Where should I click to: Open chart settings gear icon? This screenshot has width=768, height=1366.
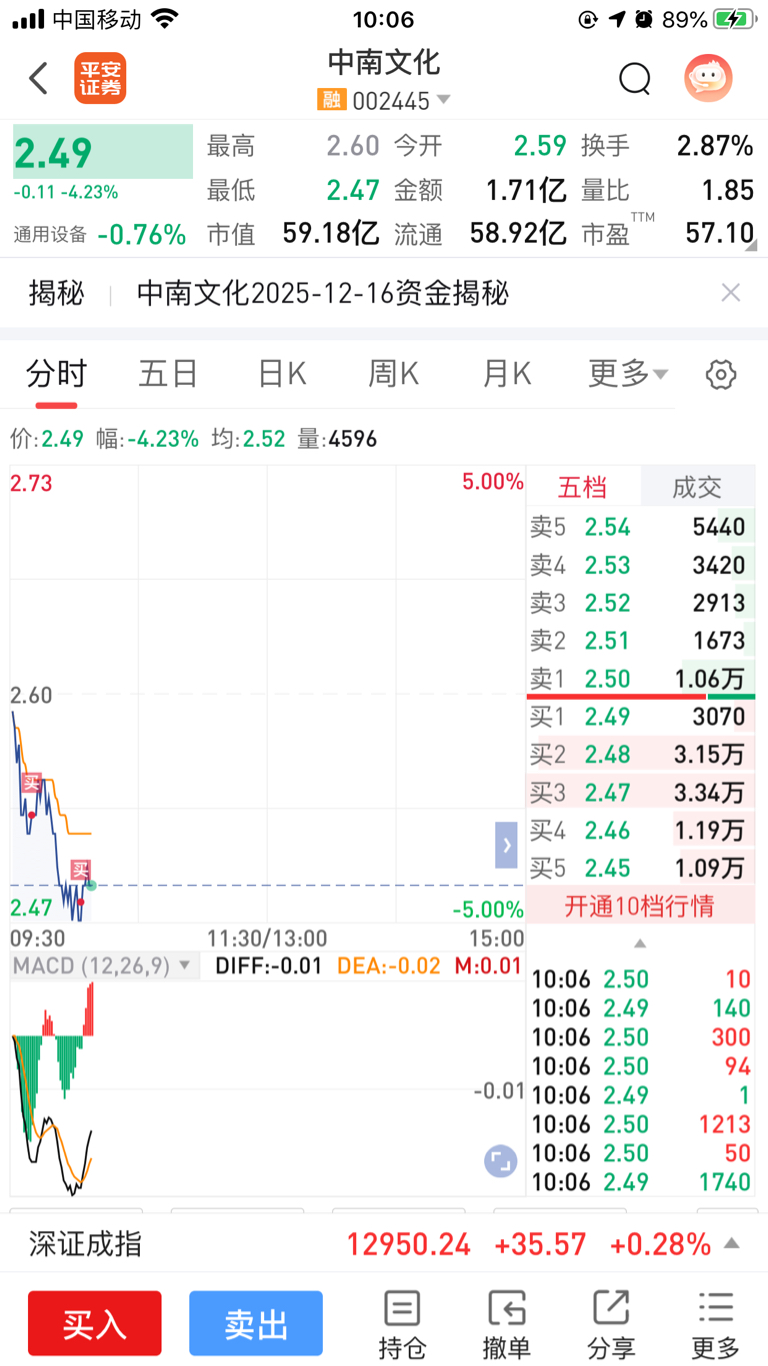coord(721,375)
